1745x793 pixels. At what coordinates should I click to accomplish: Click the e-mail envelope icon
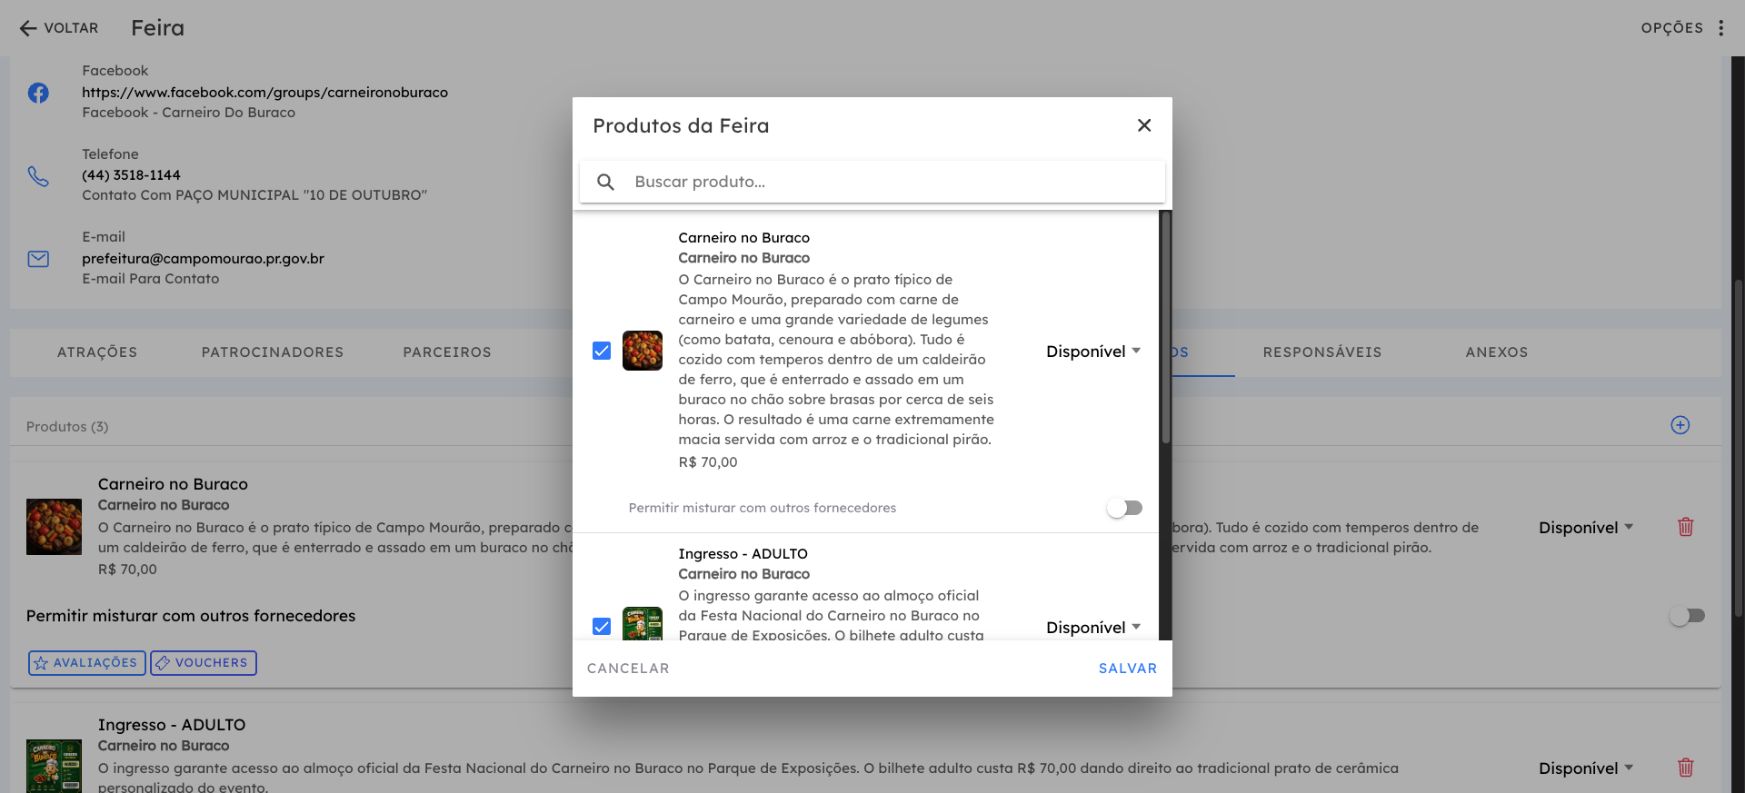(x=38, y=259)
